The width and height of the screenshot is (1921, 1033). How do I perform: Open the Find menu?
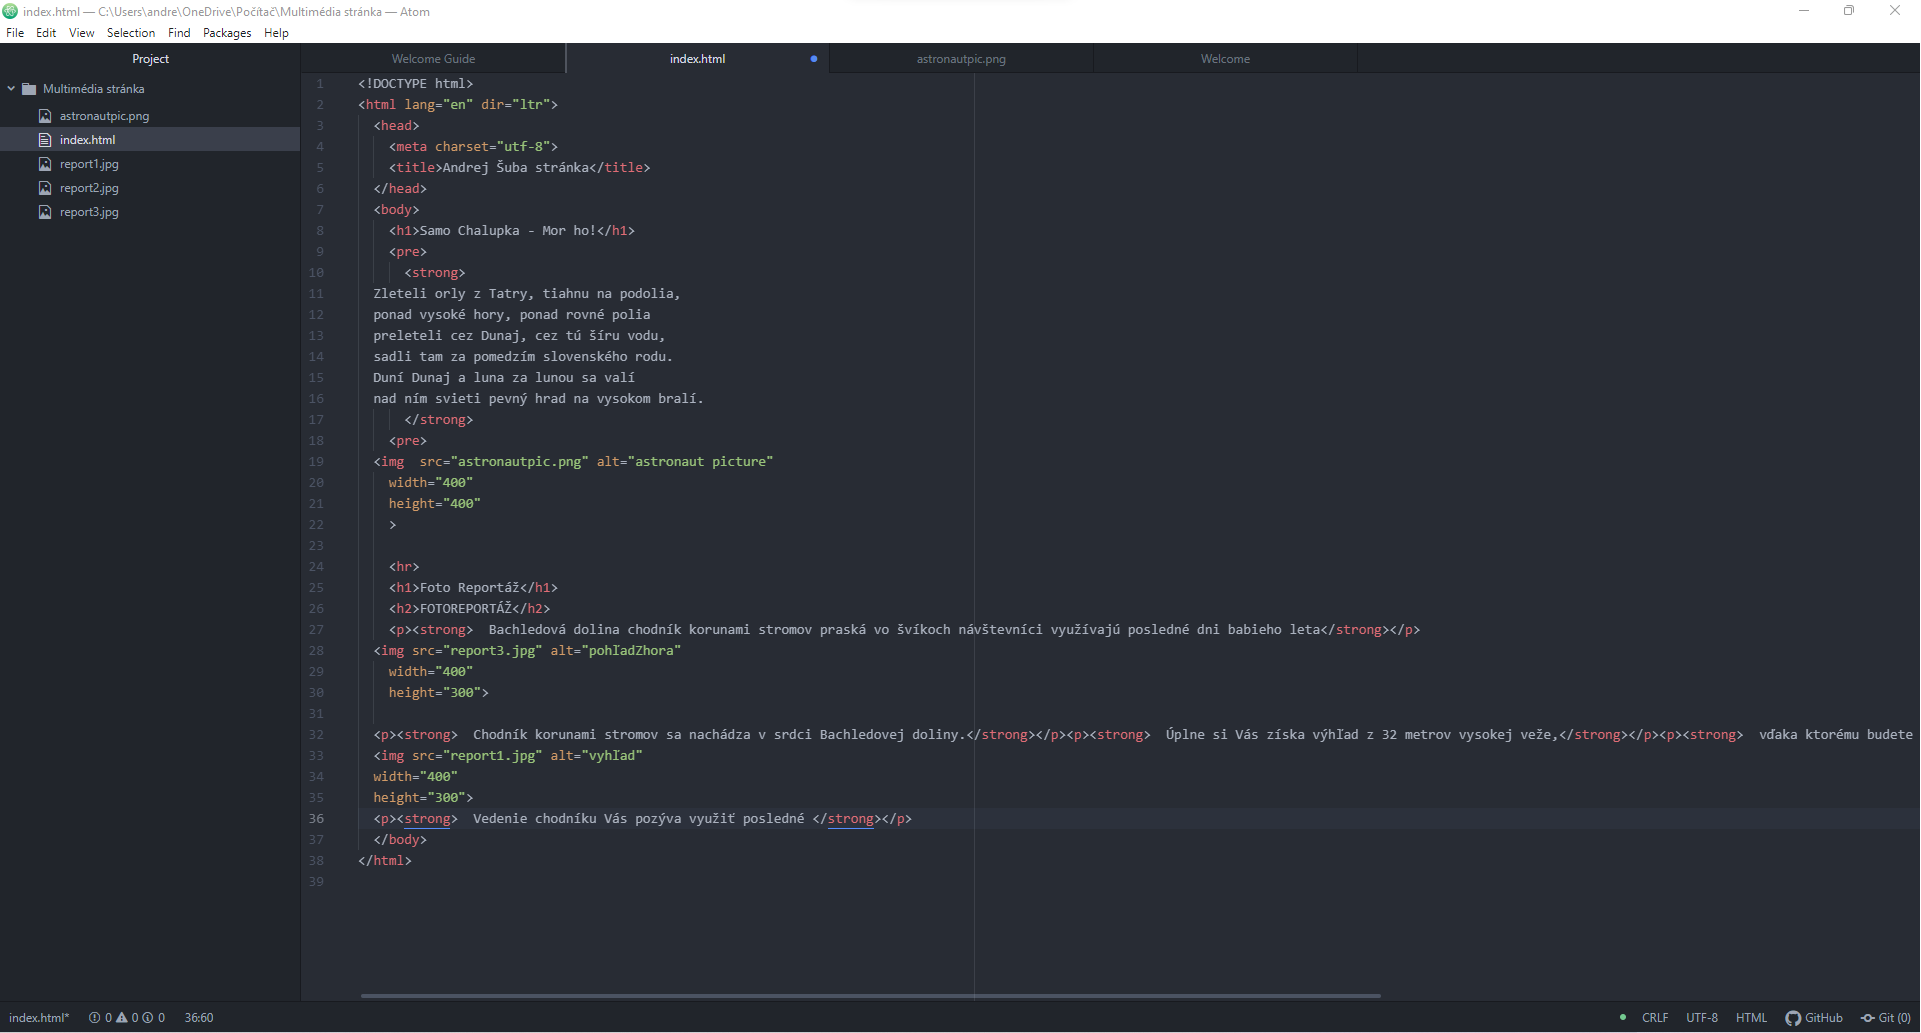(x=179, y=33)
